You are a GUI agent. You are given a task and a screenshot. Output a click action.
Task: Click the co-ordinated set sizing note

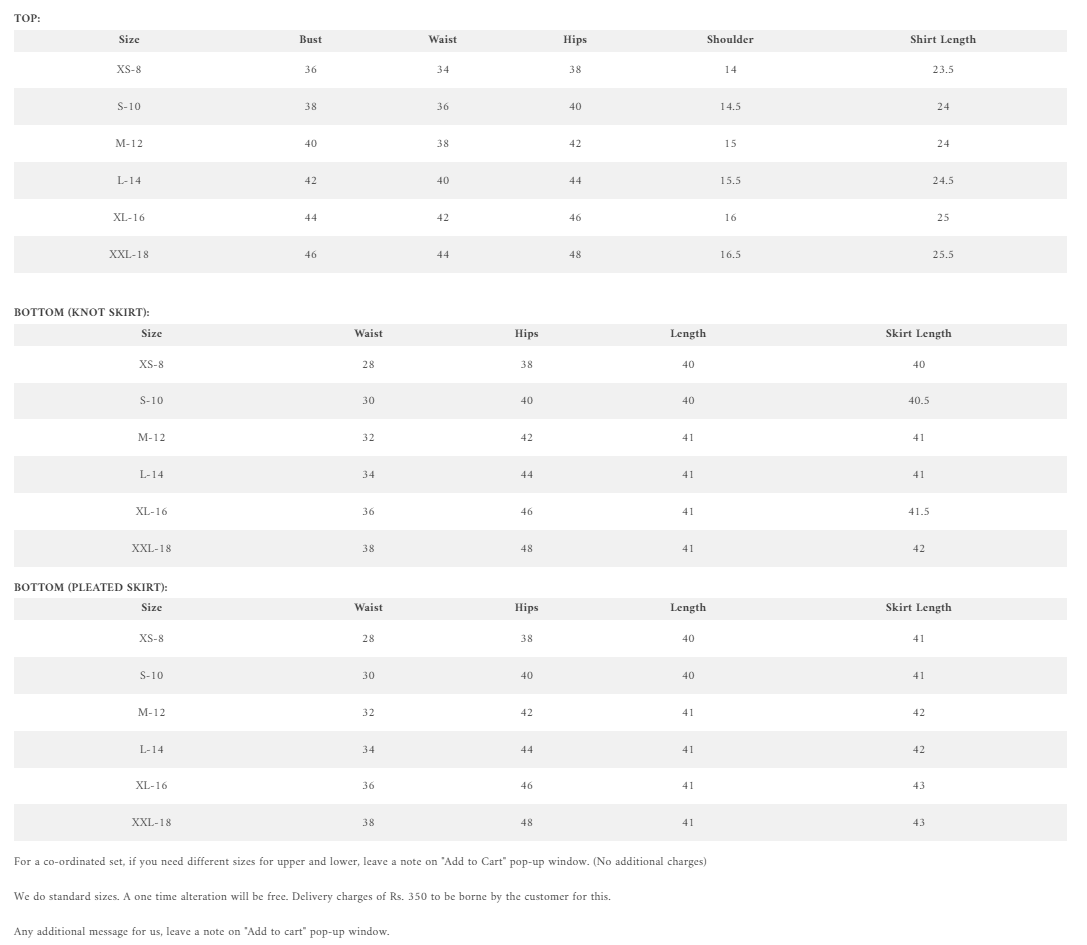(x=360, y=862)
